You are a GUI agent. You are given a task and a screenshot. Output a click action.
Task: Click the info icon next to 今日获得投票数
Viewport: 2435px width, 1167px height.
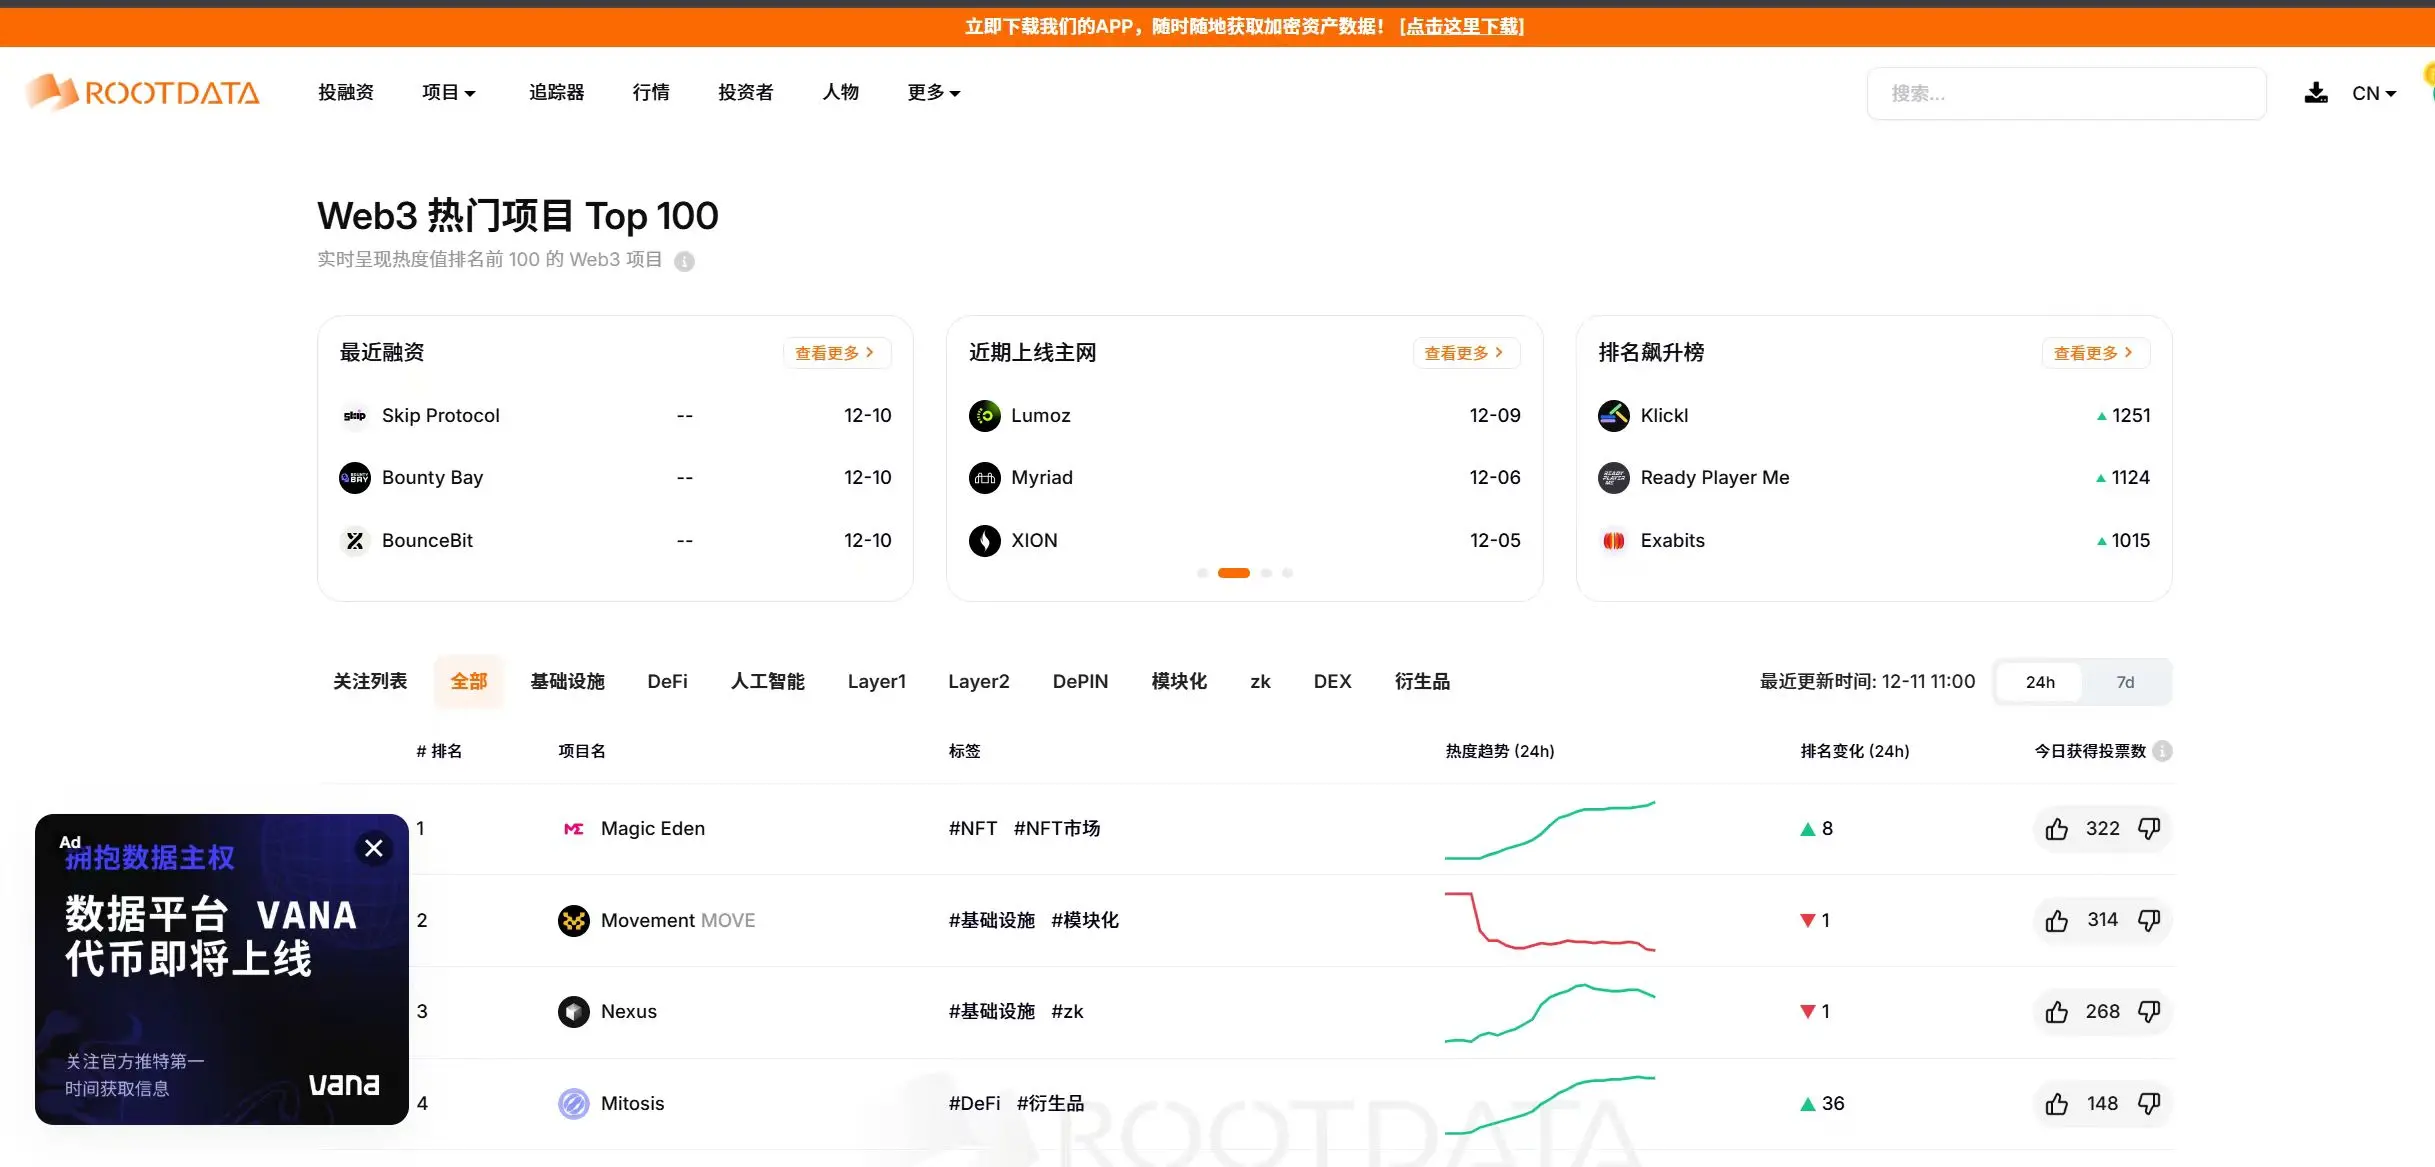pos(2162,751)
